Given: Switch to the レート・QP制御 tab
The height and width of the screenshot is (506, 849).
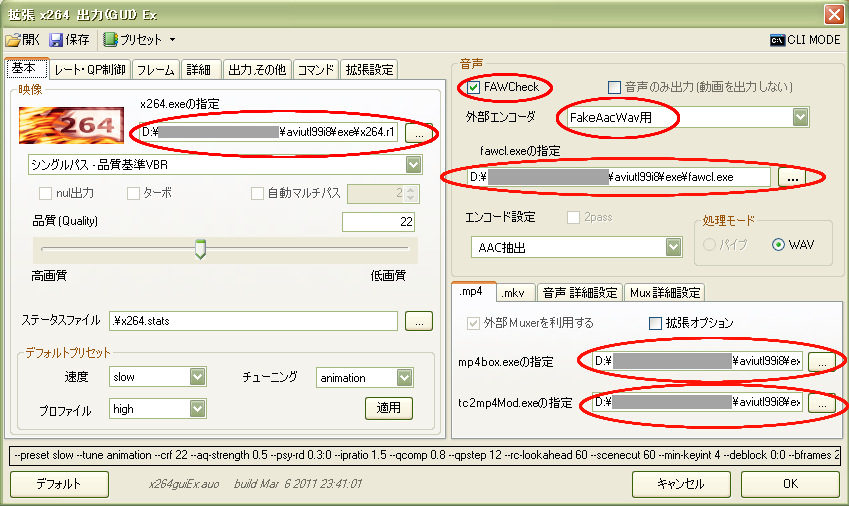Looking at the screenshot, I should 89,69.
